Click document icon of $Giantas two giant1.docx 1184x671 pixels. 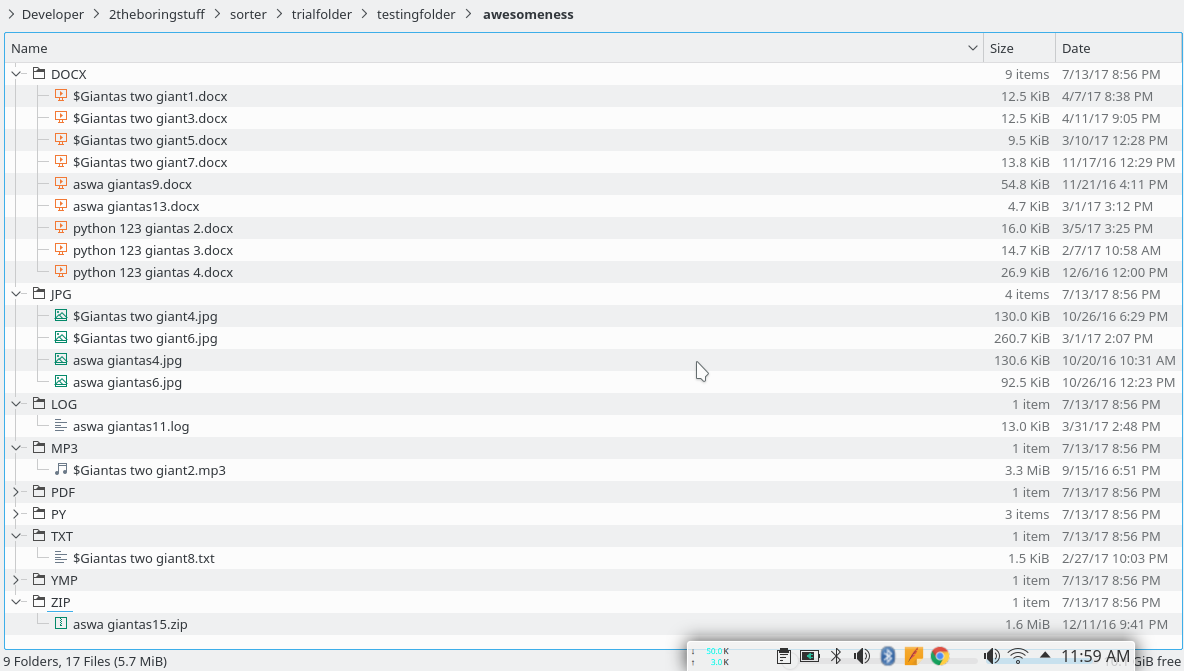(61, 95)
